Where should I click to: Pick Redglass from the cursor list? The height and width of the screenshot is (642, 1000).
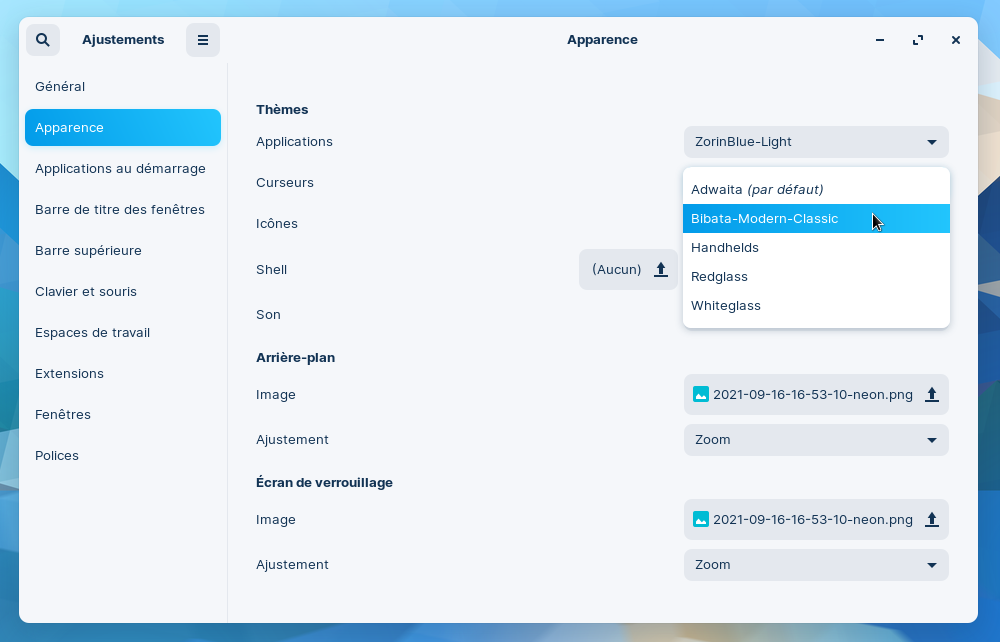720,277
